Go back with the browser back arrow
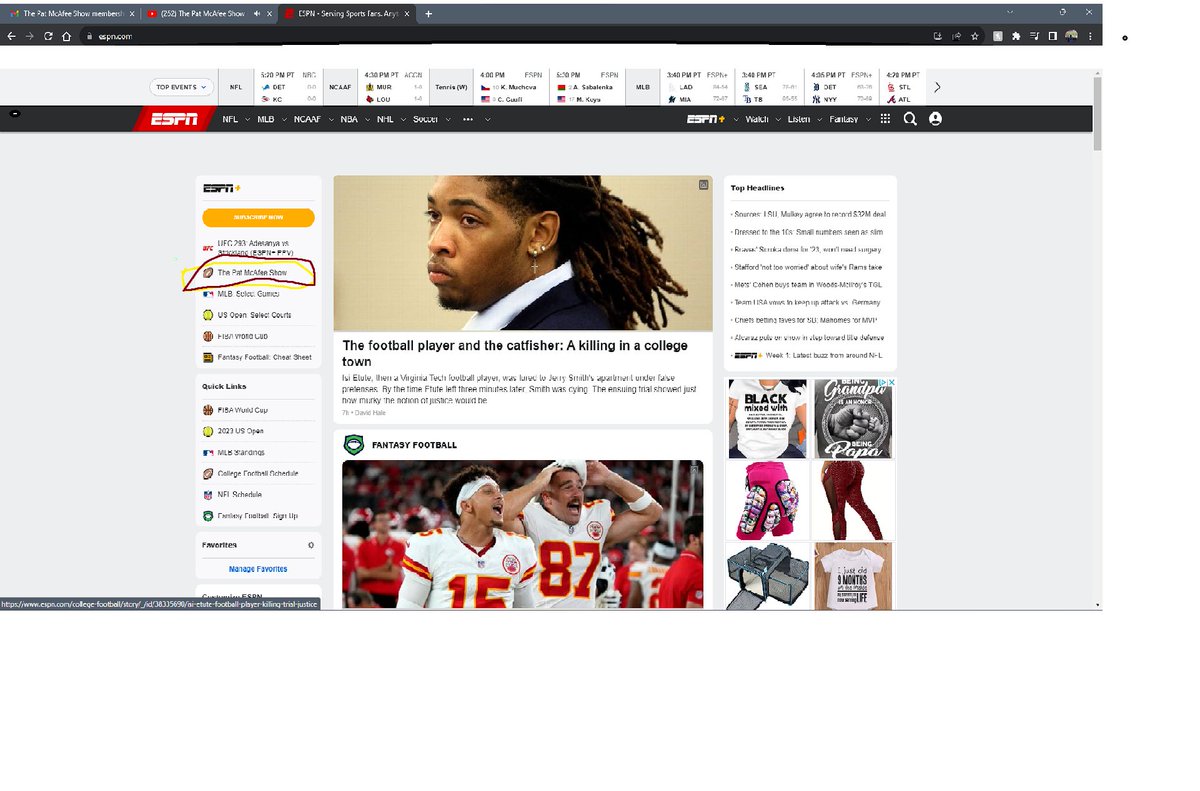 (11, 36)
